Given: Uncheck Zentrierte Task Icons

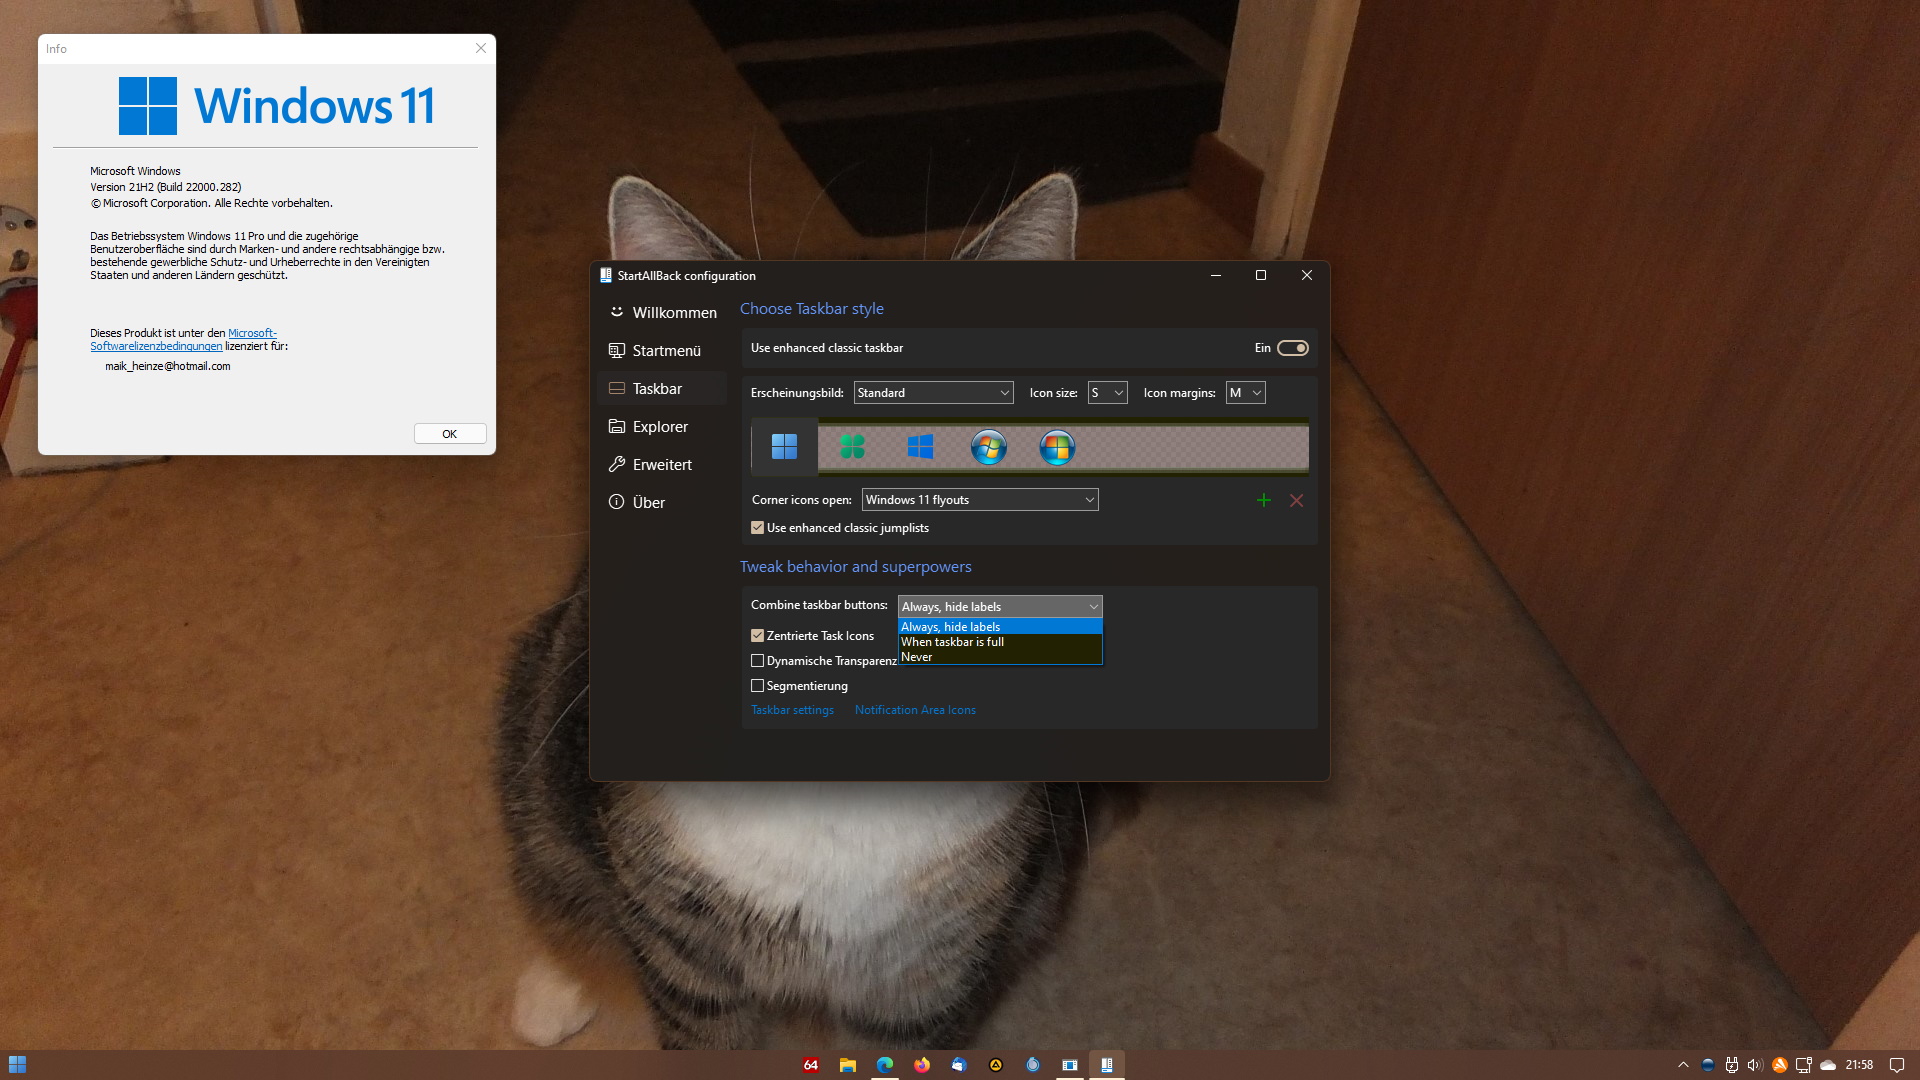Looking at the screenshot, I should 757,636.
